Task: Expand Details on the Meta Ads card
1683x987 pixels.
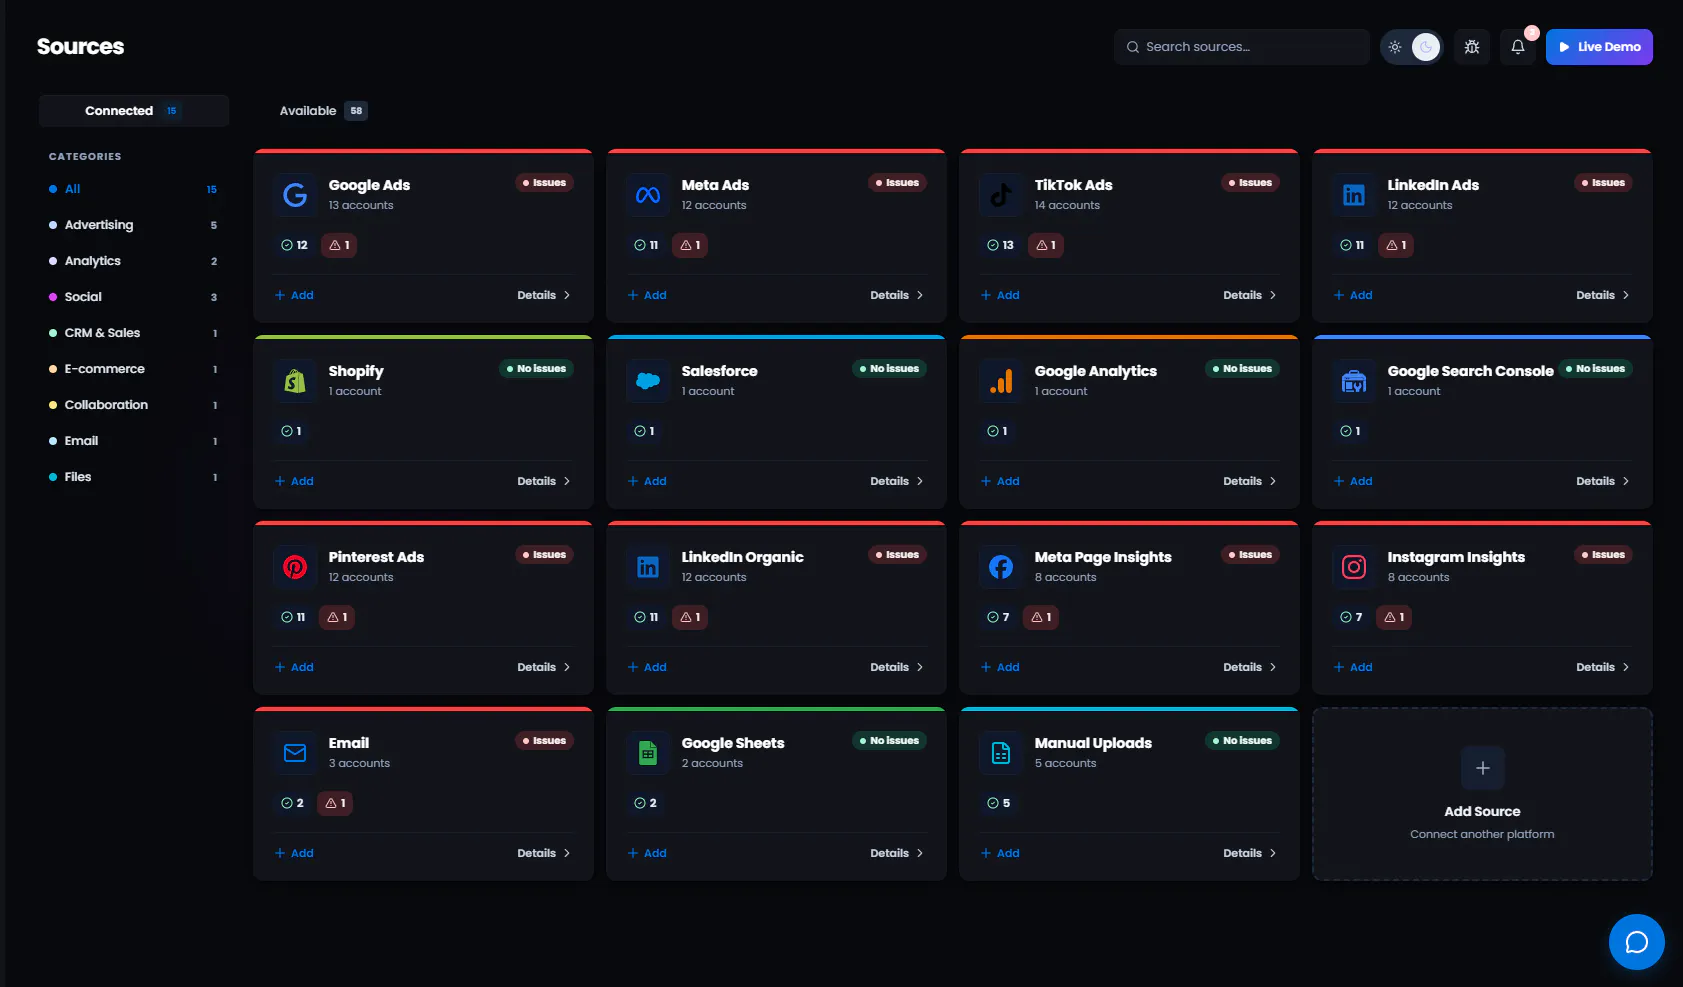Action: click(x=897, y=295)
